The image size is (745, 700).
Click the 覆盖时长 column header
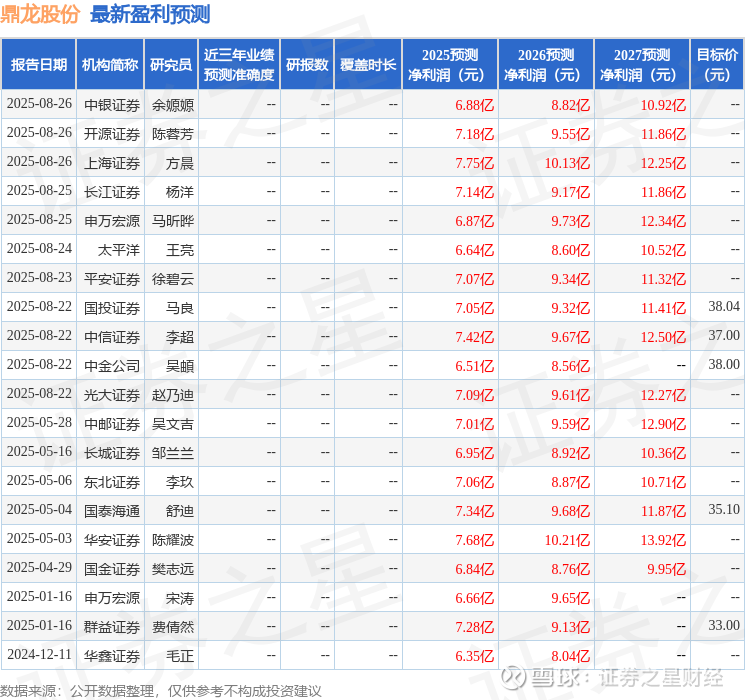(x=368, y=65)
